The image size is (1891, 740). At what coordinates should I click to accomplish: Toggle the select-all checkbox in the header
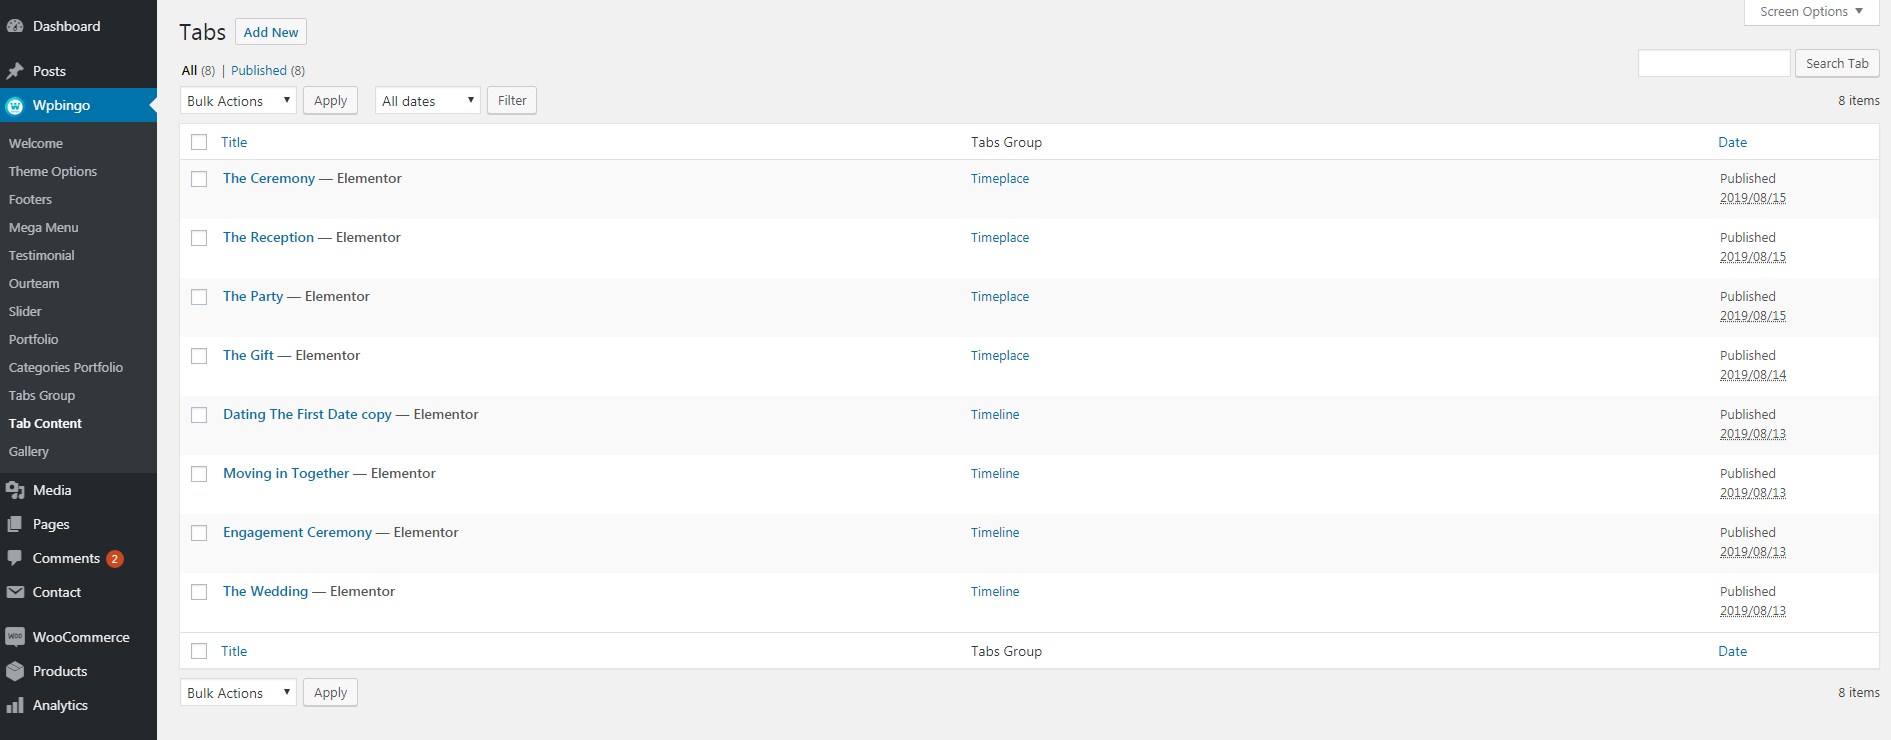(199, 142)
